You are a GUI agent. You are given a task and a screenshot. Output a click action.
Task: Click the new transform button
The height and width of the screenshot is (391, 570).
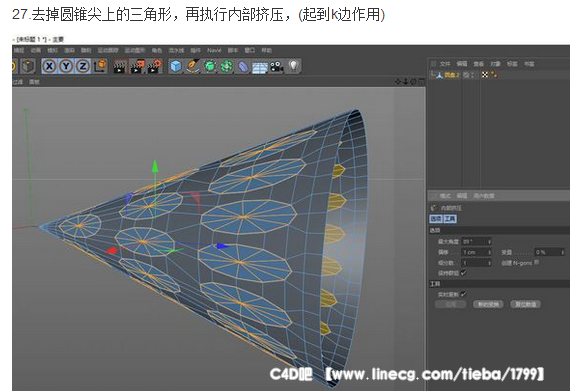pos(488,304)
